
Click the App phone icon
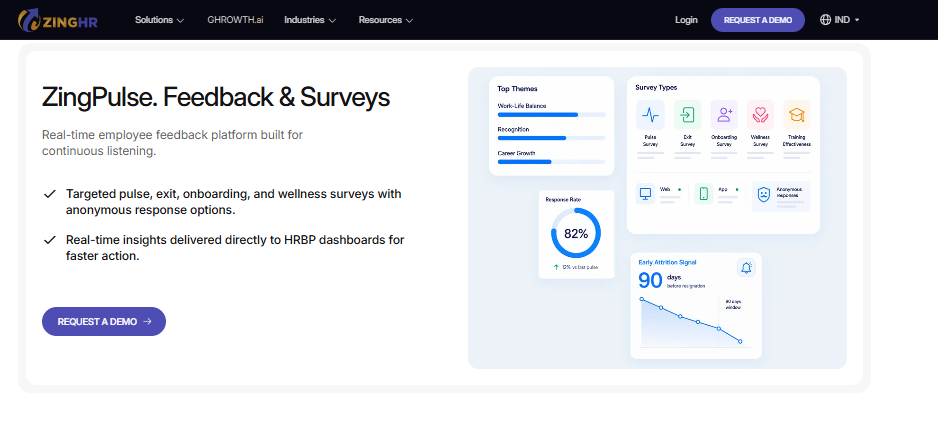(x=704, y=194)
